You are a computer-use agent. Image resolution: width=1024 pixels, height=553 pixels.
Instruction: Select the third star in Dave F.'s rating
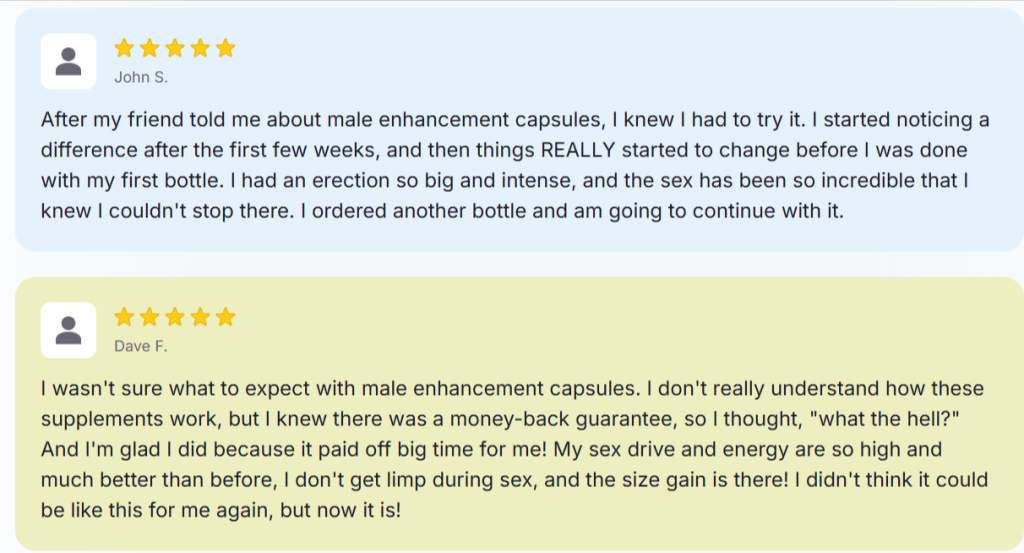[x=175, y=317]
